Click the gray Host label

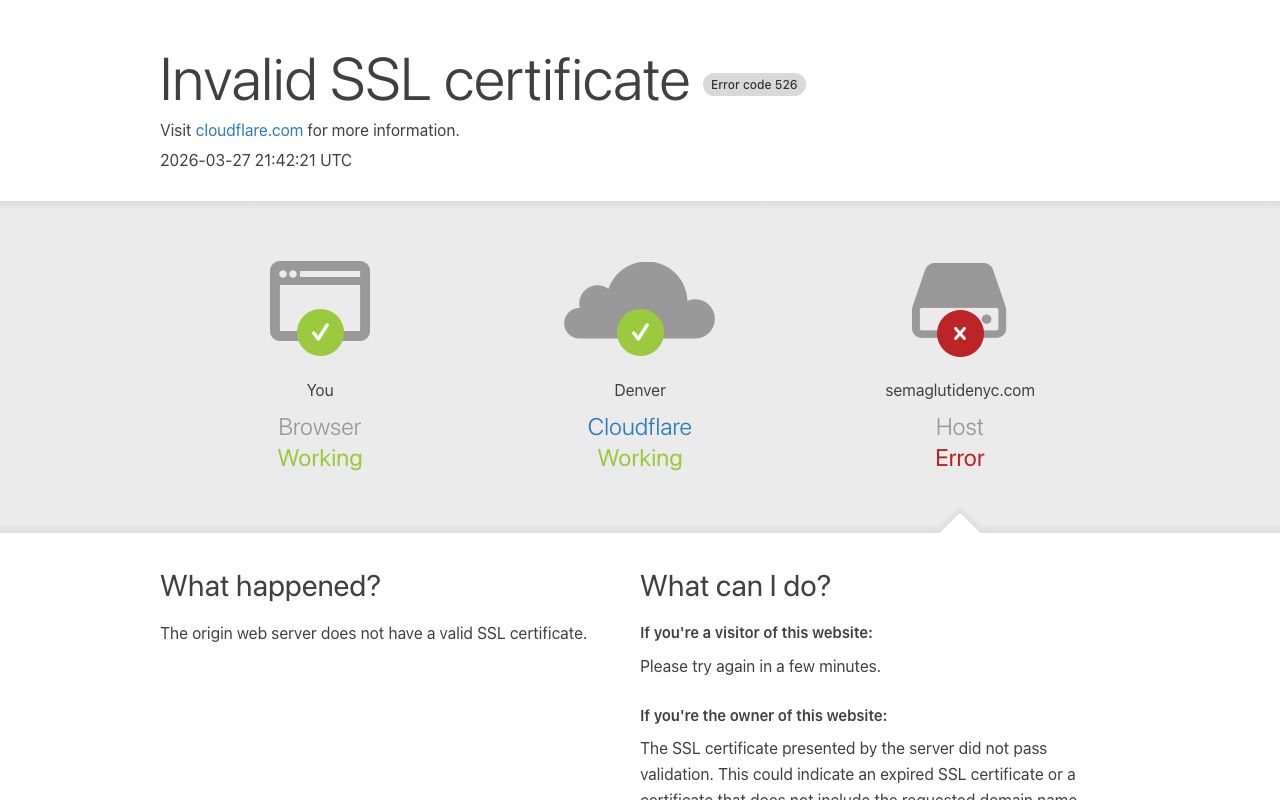pyautogui.click(x=960, y=427)
